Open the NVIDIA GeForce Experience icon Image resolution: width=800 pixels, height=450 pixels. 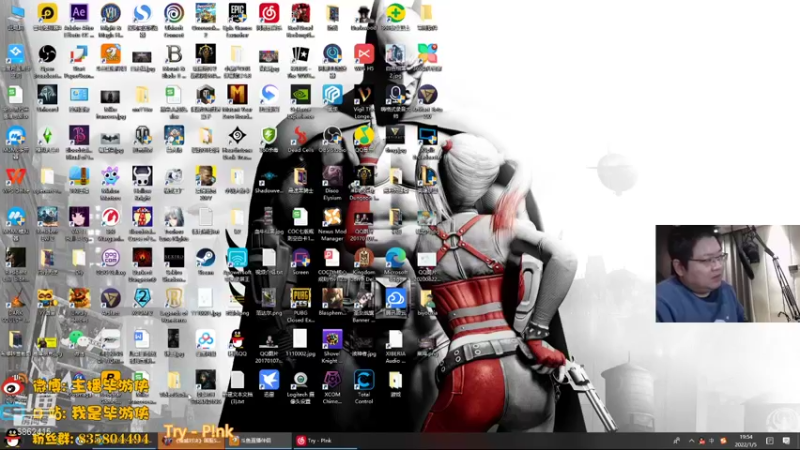[x=301, y=94]
